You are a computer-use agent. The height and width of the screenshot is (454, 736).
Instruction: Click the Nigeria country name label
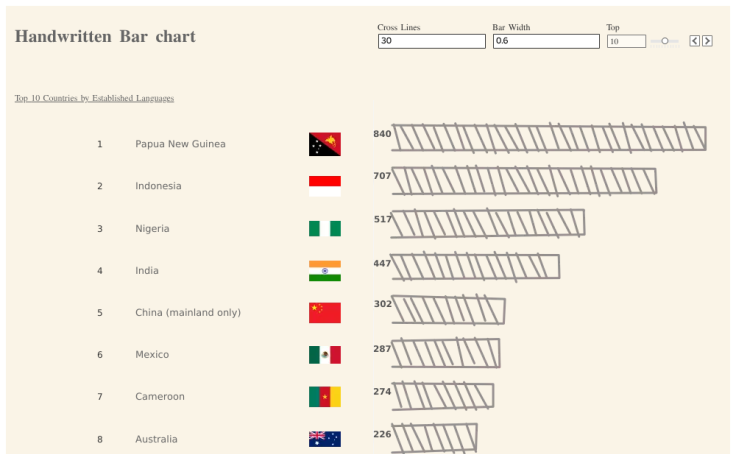[152, 229]
